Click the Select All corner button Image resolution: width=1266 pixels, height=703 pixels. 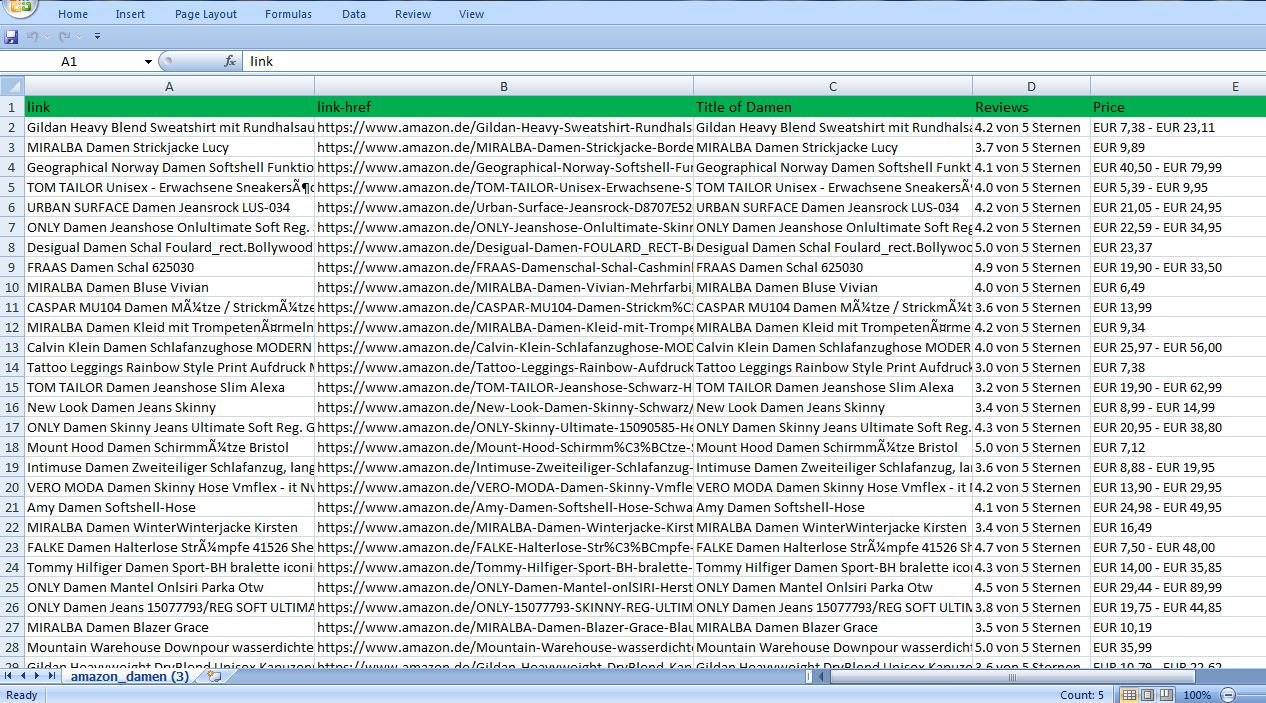click(x=11, y=86)
